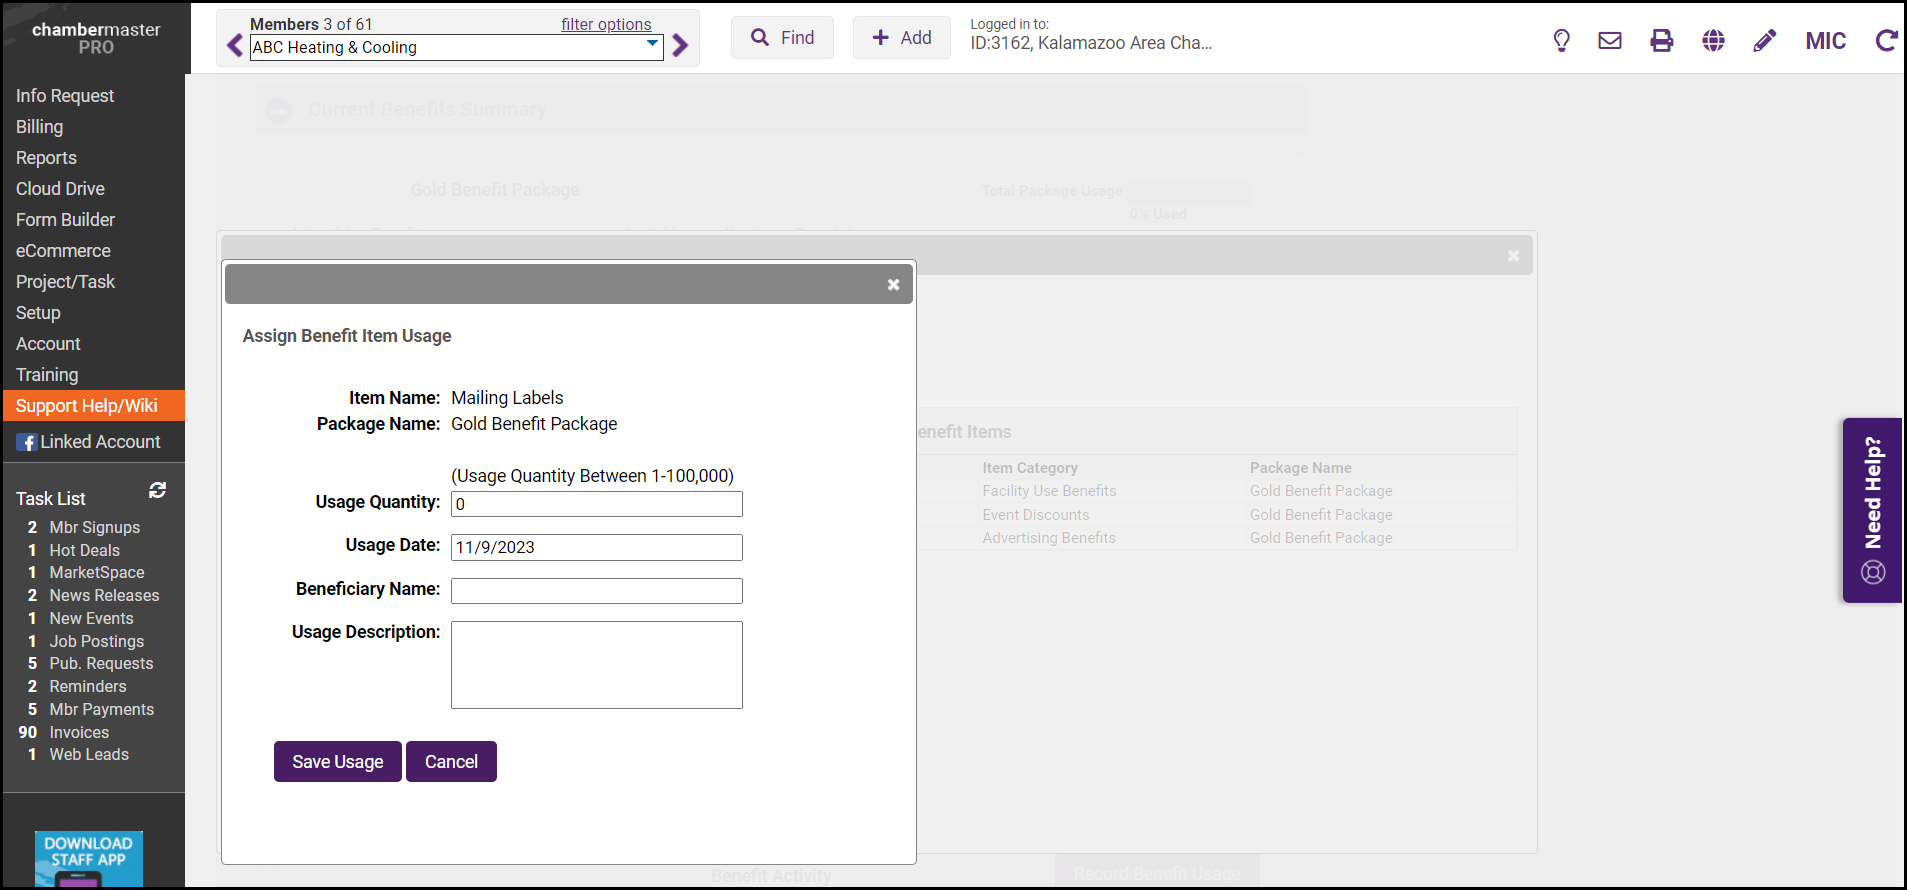
Task: Open the filter options link
Action: point(606,24)
